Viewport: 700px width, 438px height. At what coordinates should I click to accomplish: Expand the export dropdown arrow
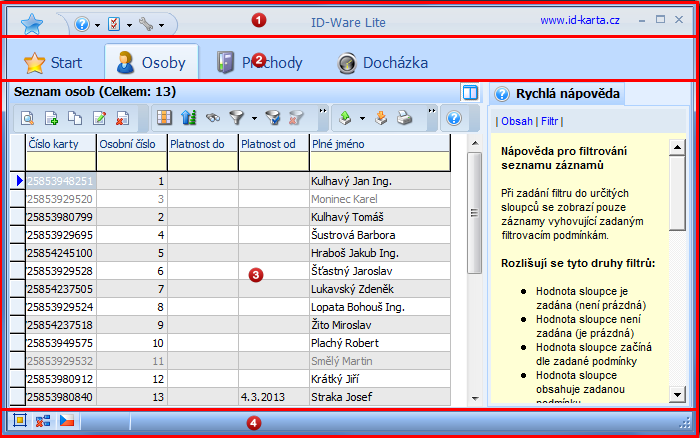[362, 119]
